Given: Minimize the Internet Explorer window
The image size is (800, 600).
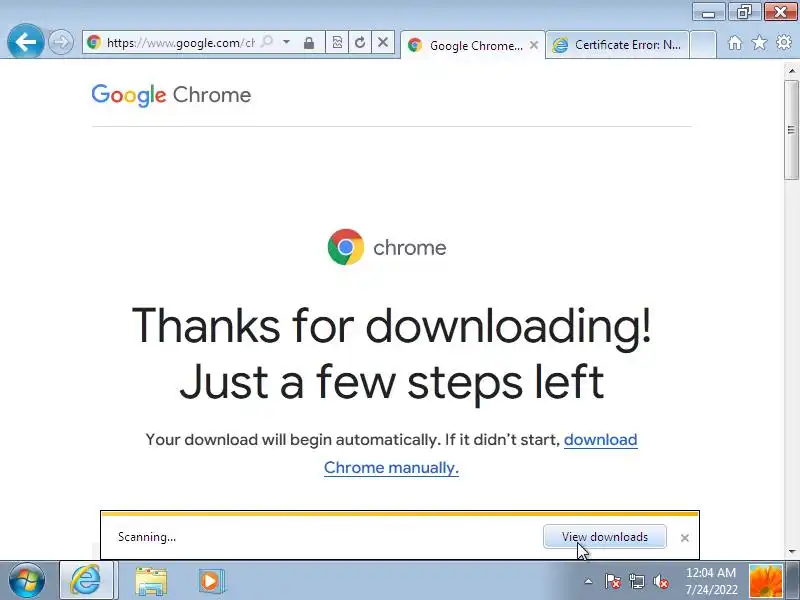Looking at the screenshot, I should tap(708, 12).
